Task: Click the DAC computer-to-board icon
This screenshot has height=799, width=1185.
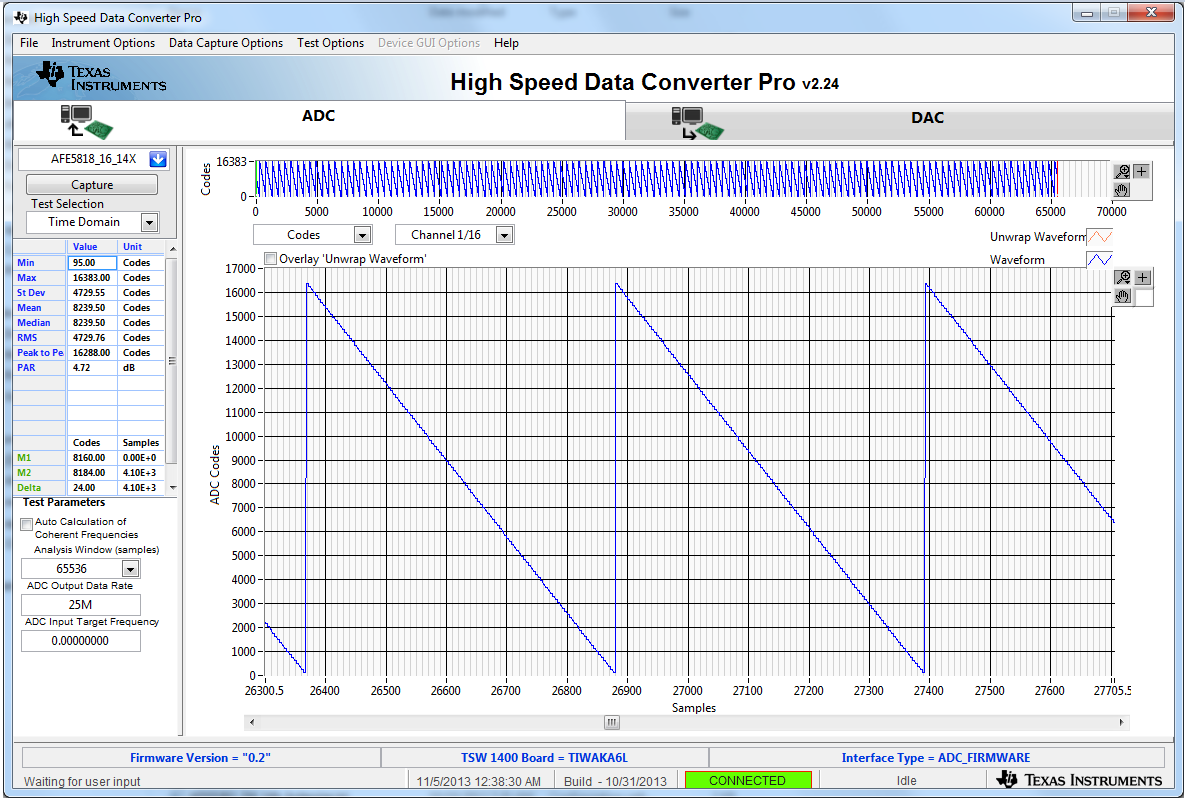Action: tap(697, 123)
